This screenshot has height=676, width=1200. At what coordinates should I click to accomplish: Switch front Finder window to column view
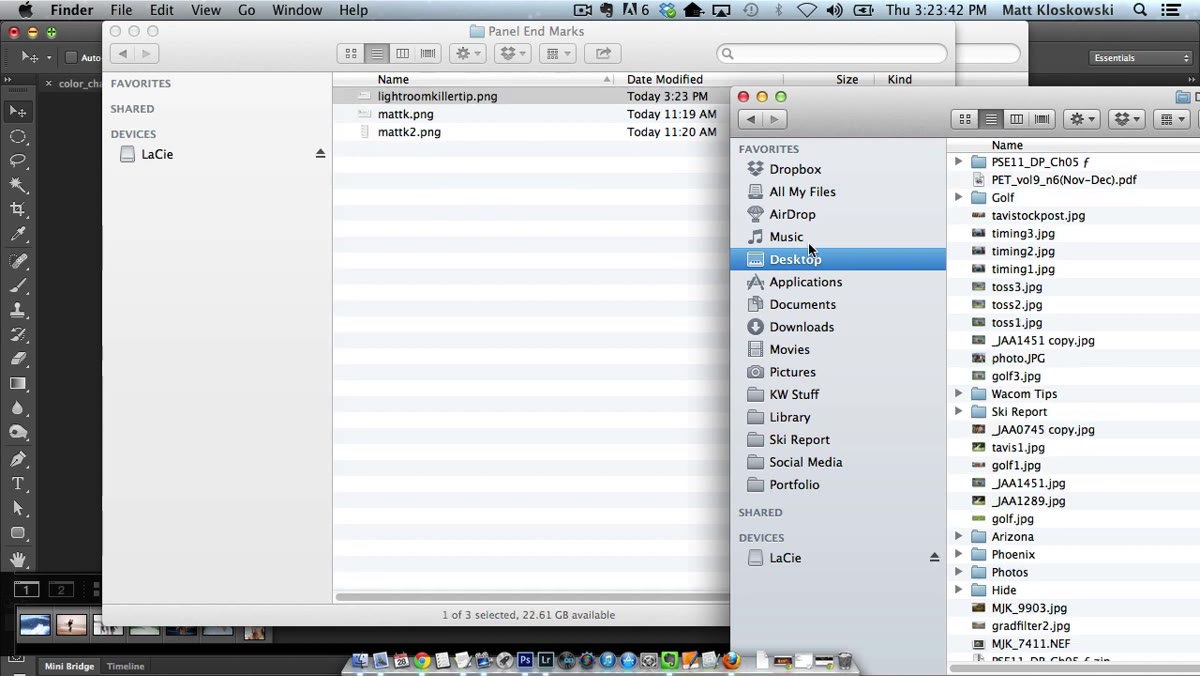coord(1017,119)
